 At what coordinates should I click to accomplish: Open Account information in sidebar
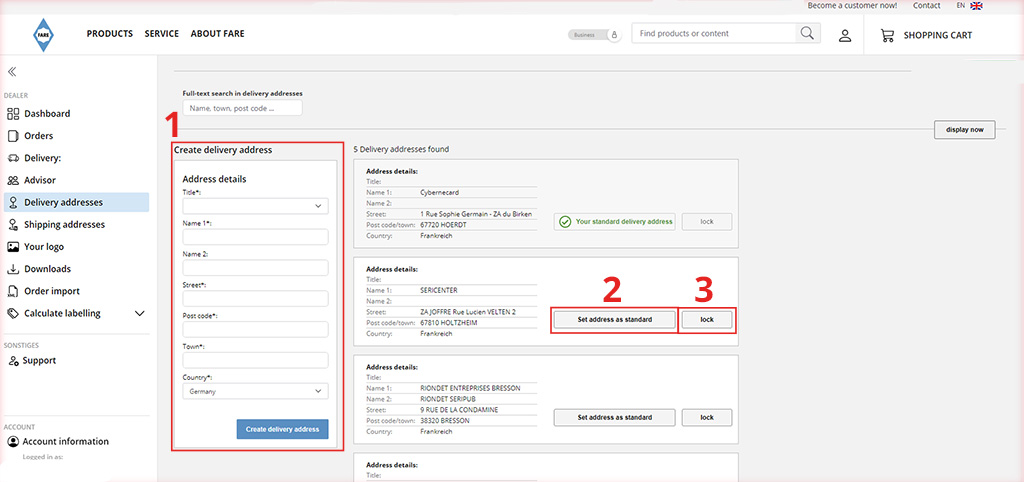click(66, 442)
